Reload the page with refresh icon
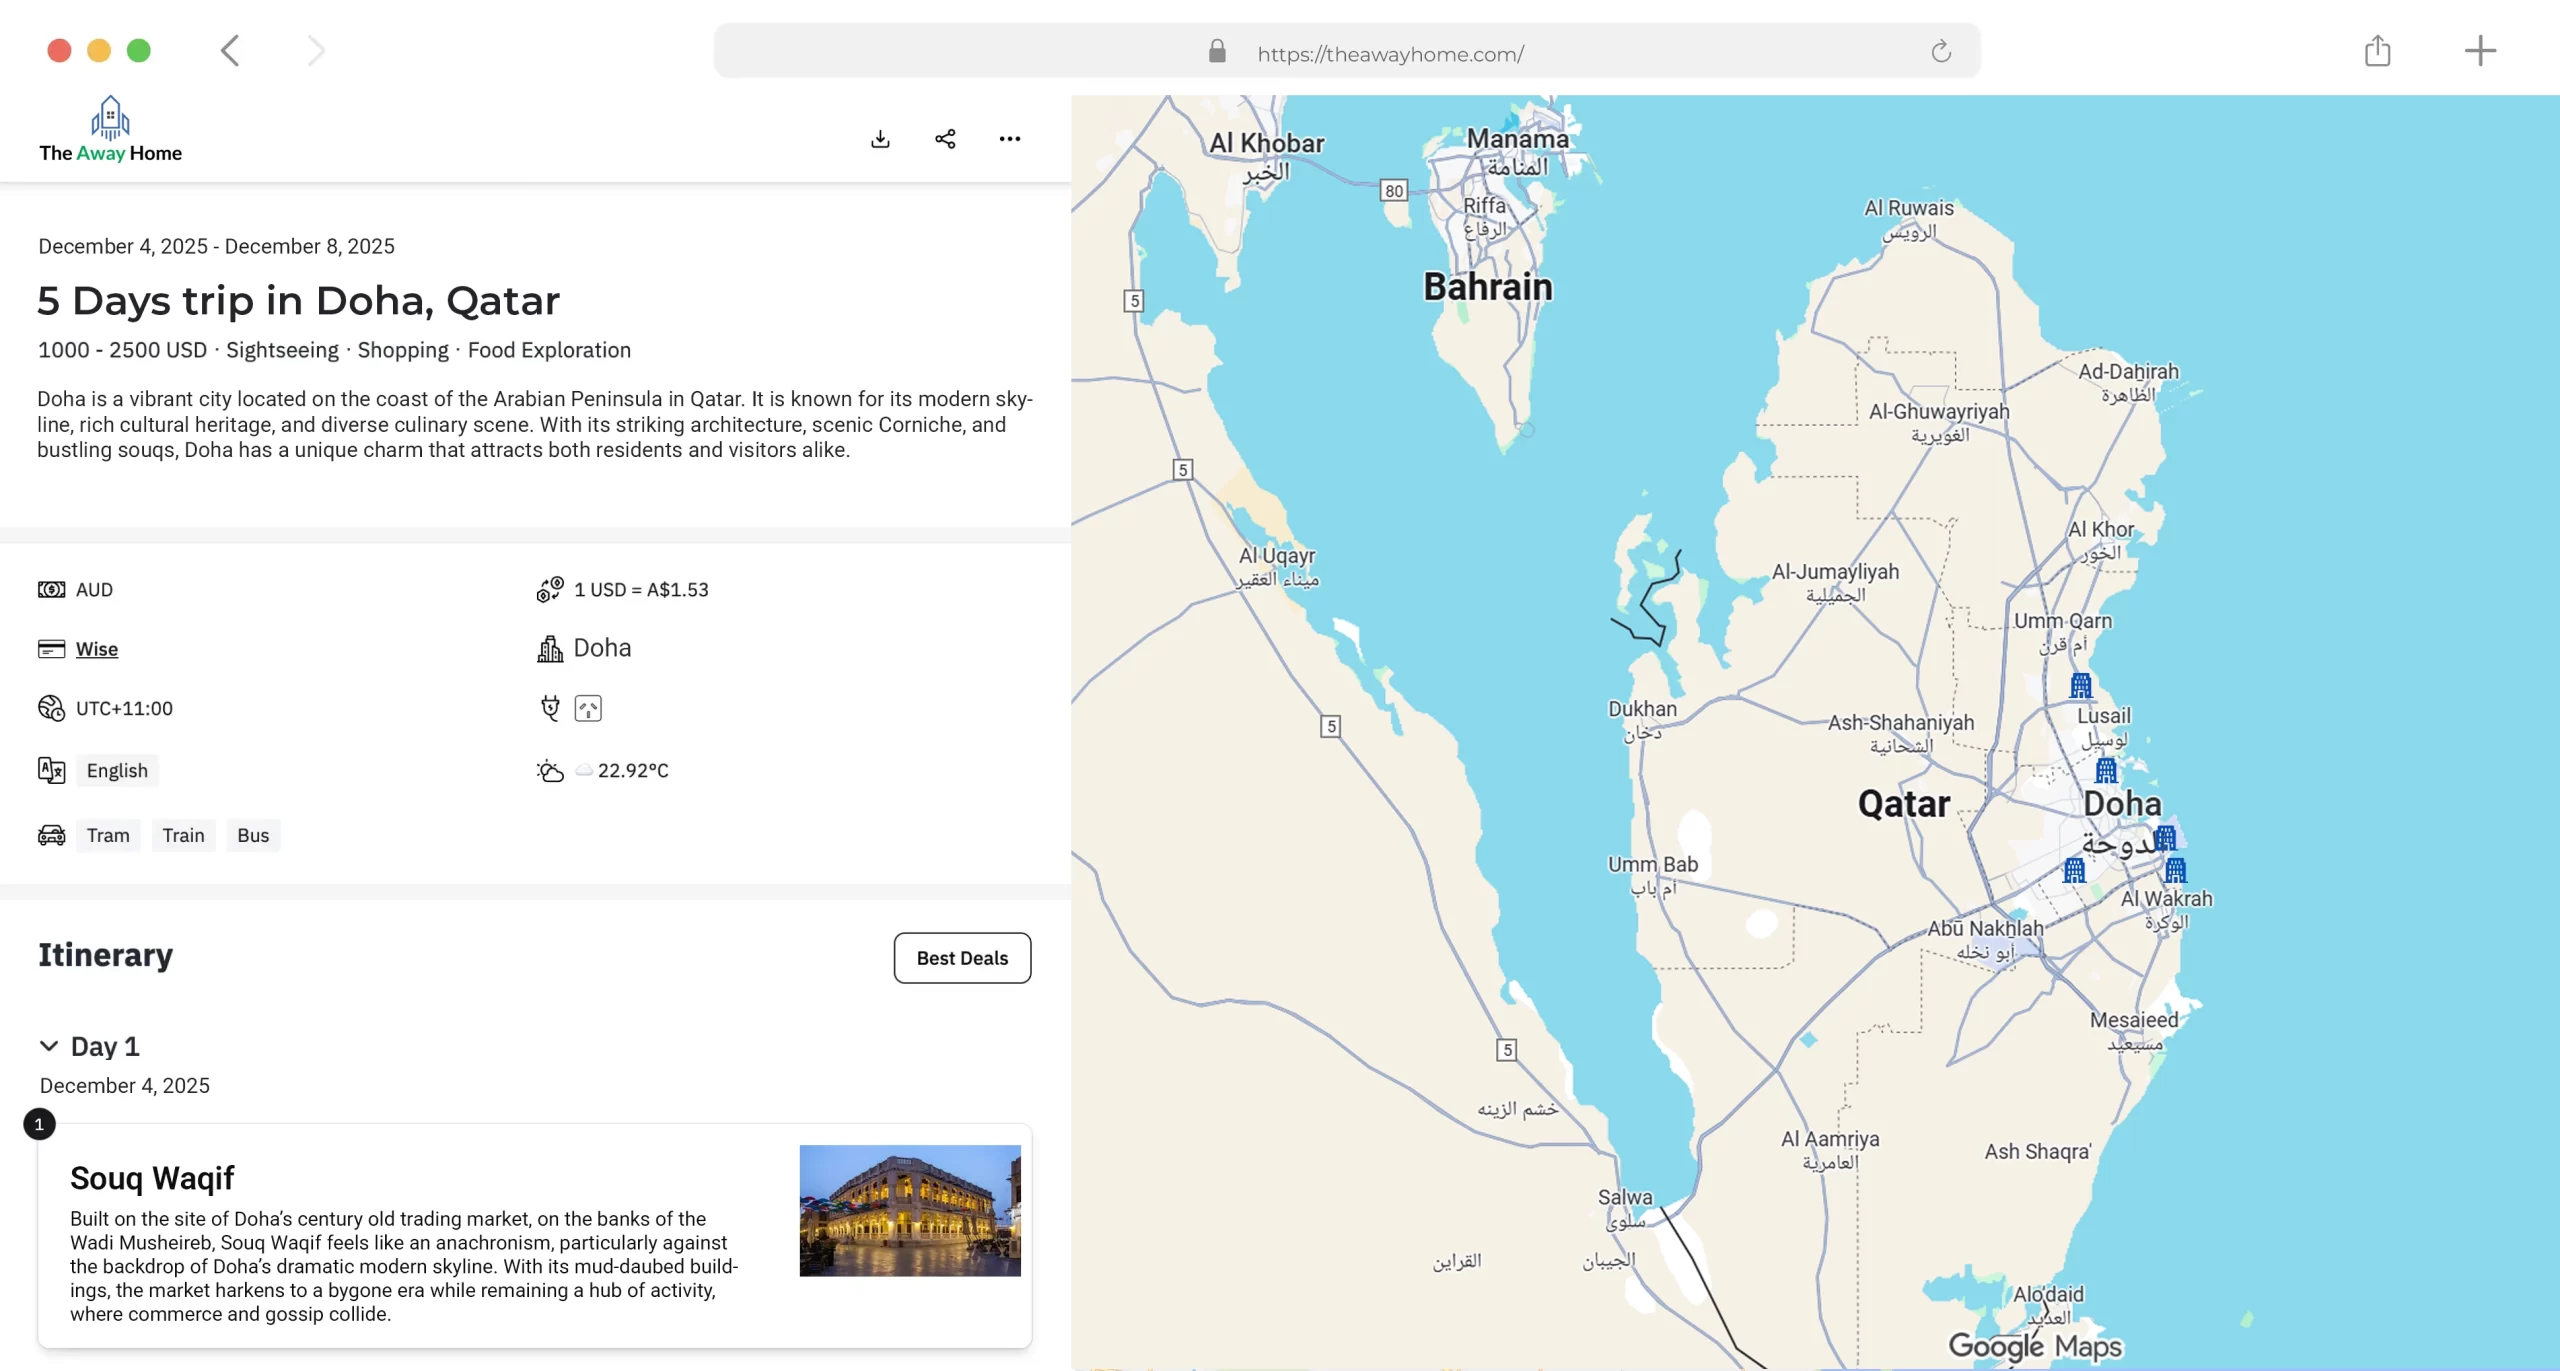This screenshot has width=2560, height=1371. tap(1941, 52)
